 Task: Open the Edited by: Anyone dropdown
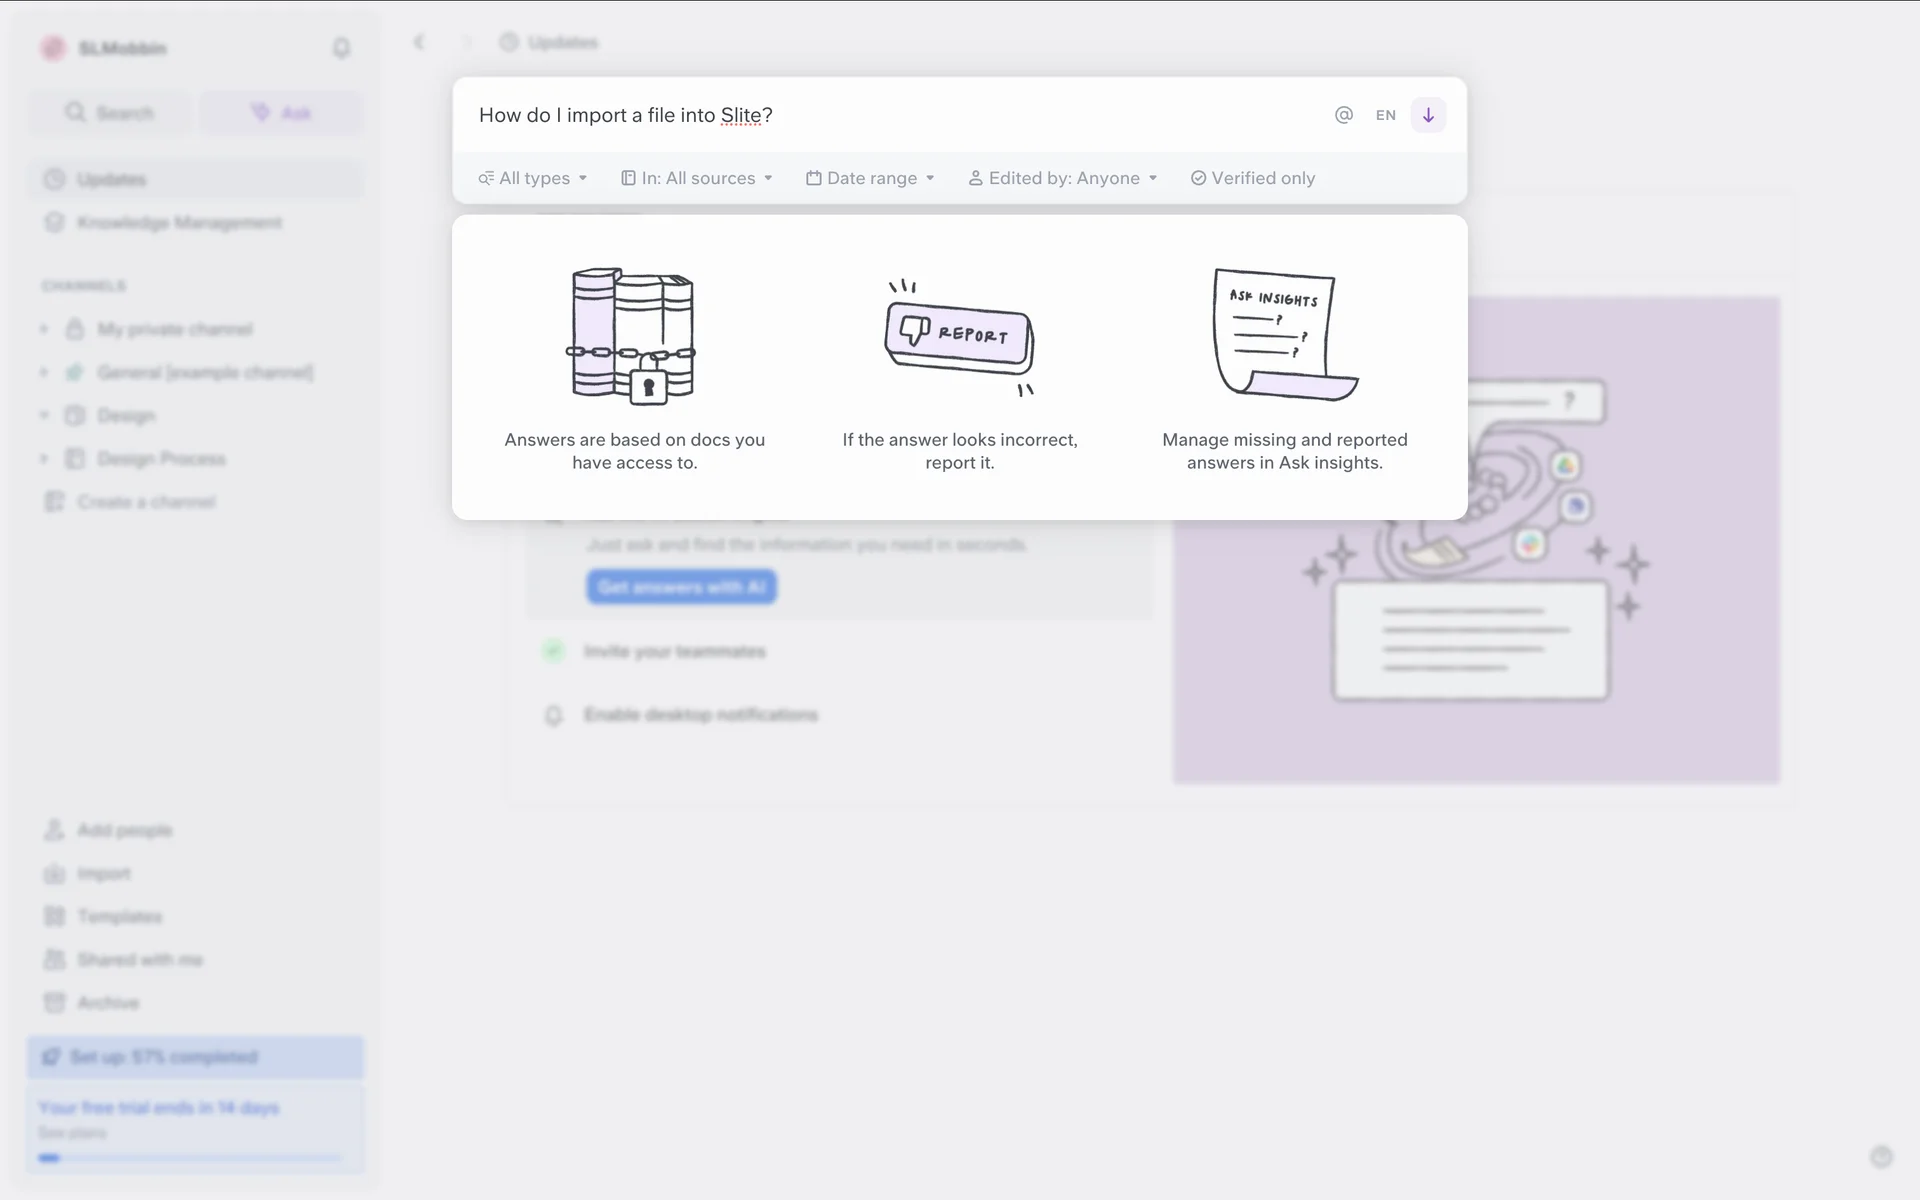(1062, 178)
